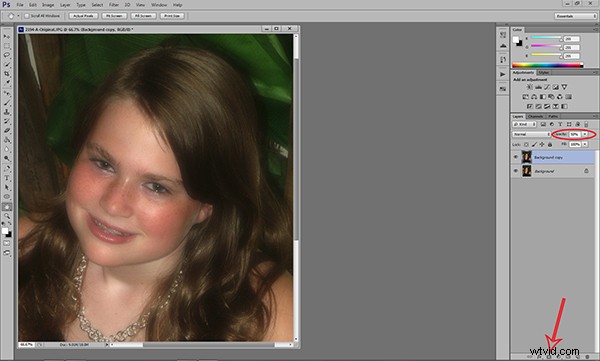Open the collapsed Actions play icon
This screenshot has height=361, width=600.
[x=503, y=74]
